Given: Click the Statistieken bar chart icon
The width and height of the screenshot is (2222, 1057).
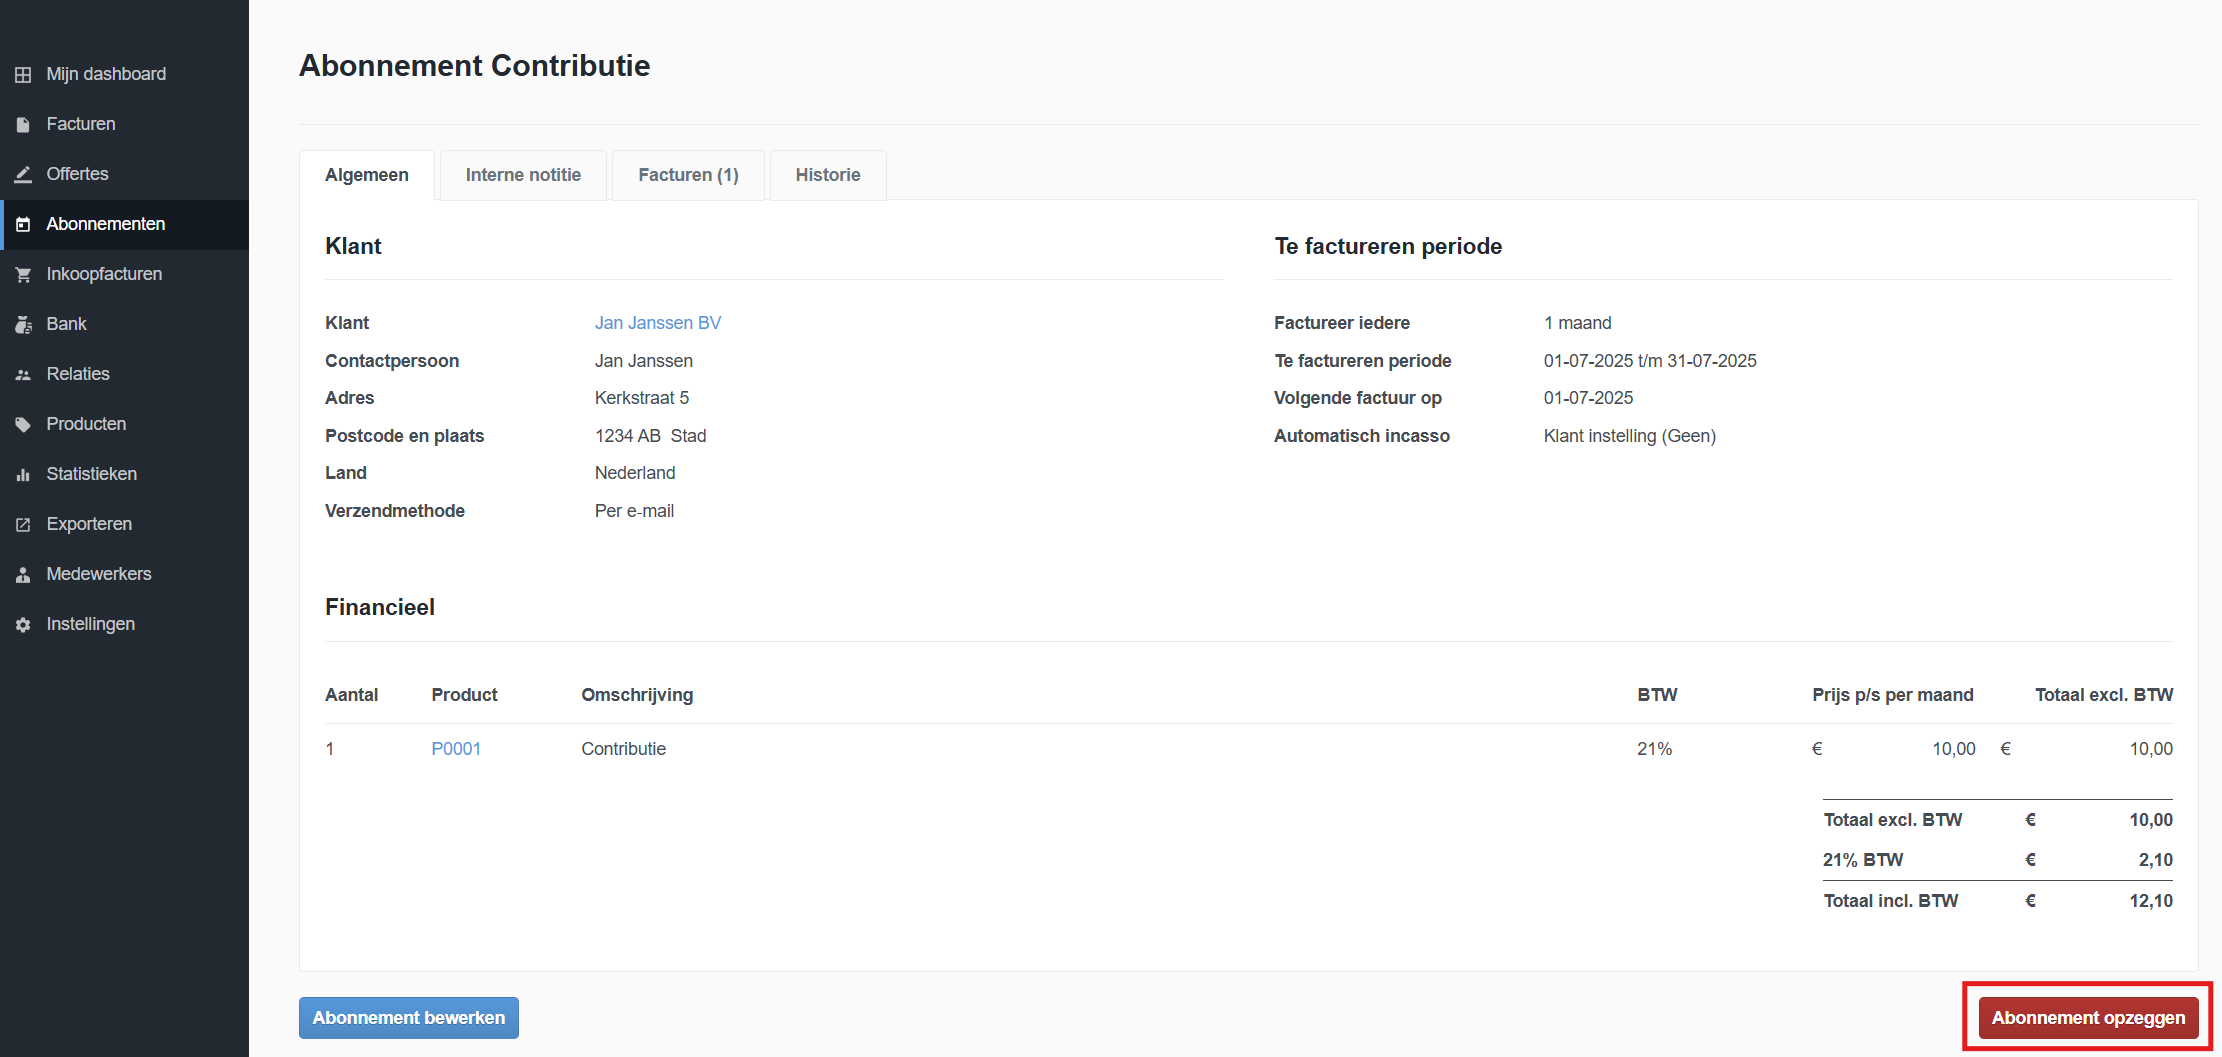Looking at the screenshot, I should 23,475.
